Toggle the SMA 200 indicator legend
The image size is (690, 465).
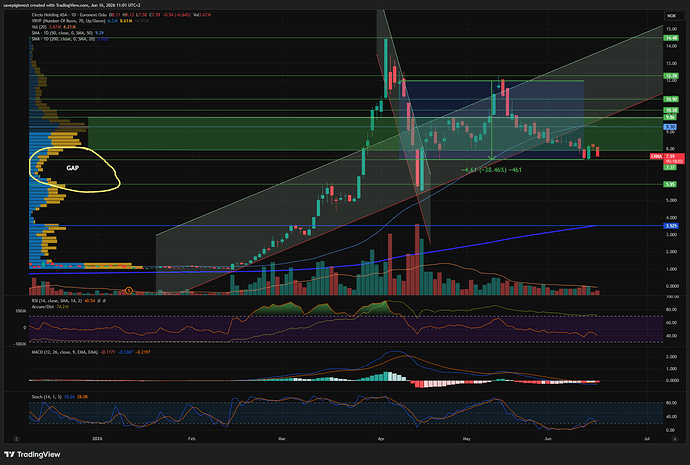click(63, 39)
